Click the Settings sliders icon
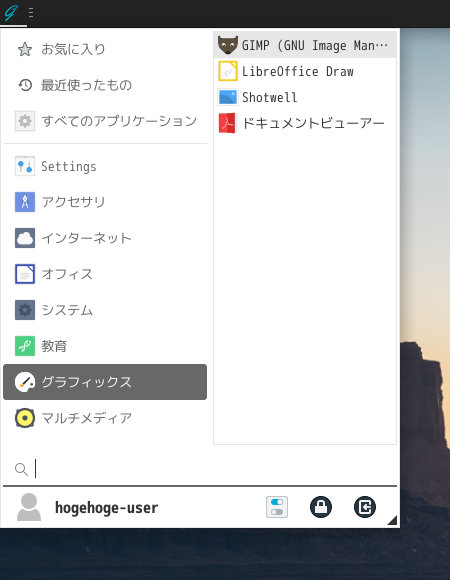The height and width of the screenshot is (580, 450). (x=25, y=166)
